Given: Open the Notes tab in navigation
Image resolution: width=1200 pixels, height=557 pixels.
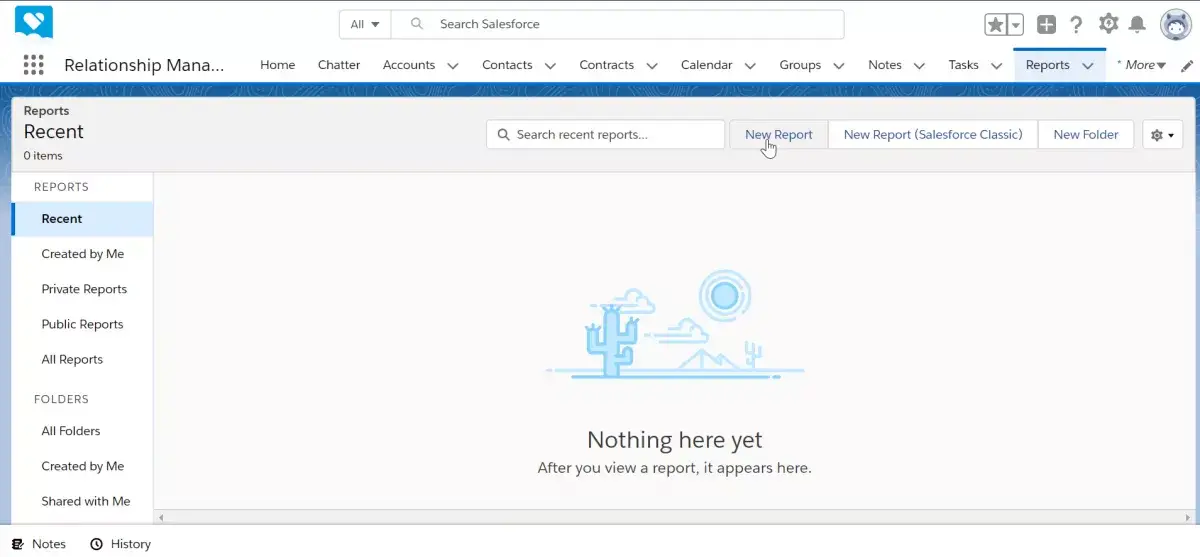Looking at the screenshot, I should [885, 65].
